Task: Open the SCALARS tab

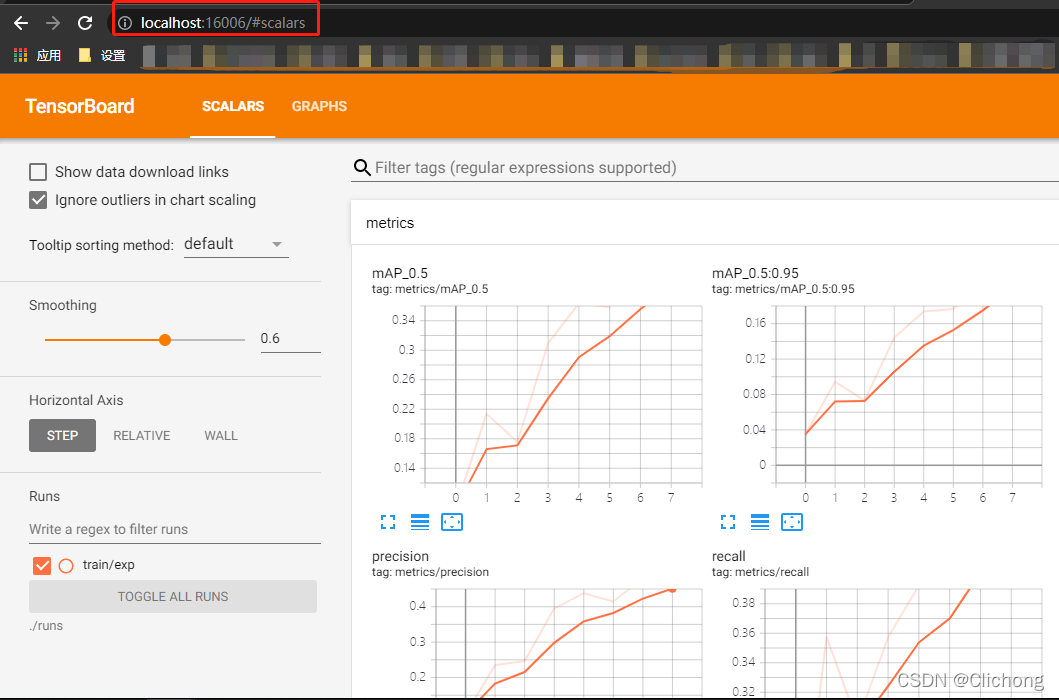Action: click(233, 106)
